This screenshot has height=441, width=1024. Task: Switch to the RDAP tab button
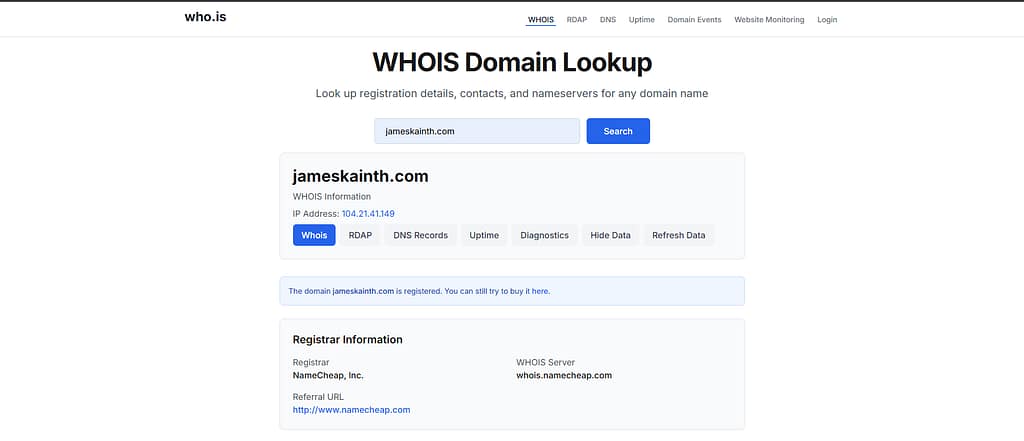pos(360,235)
